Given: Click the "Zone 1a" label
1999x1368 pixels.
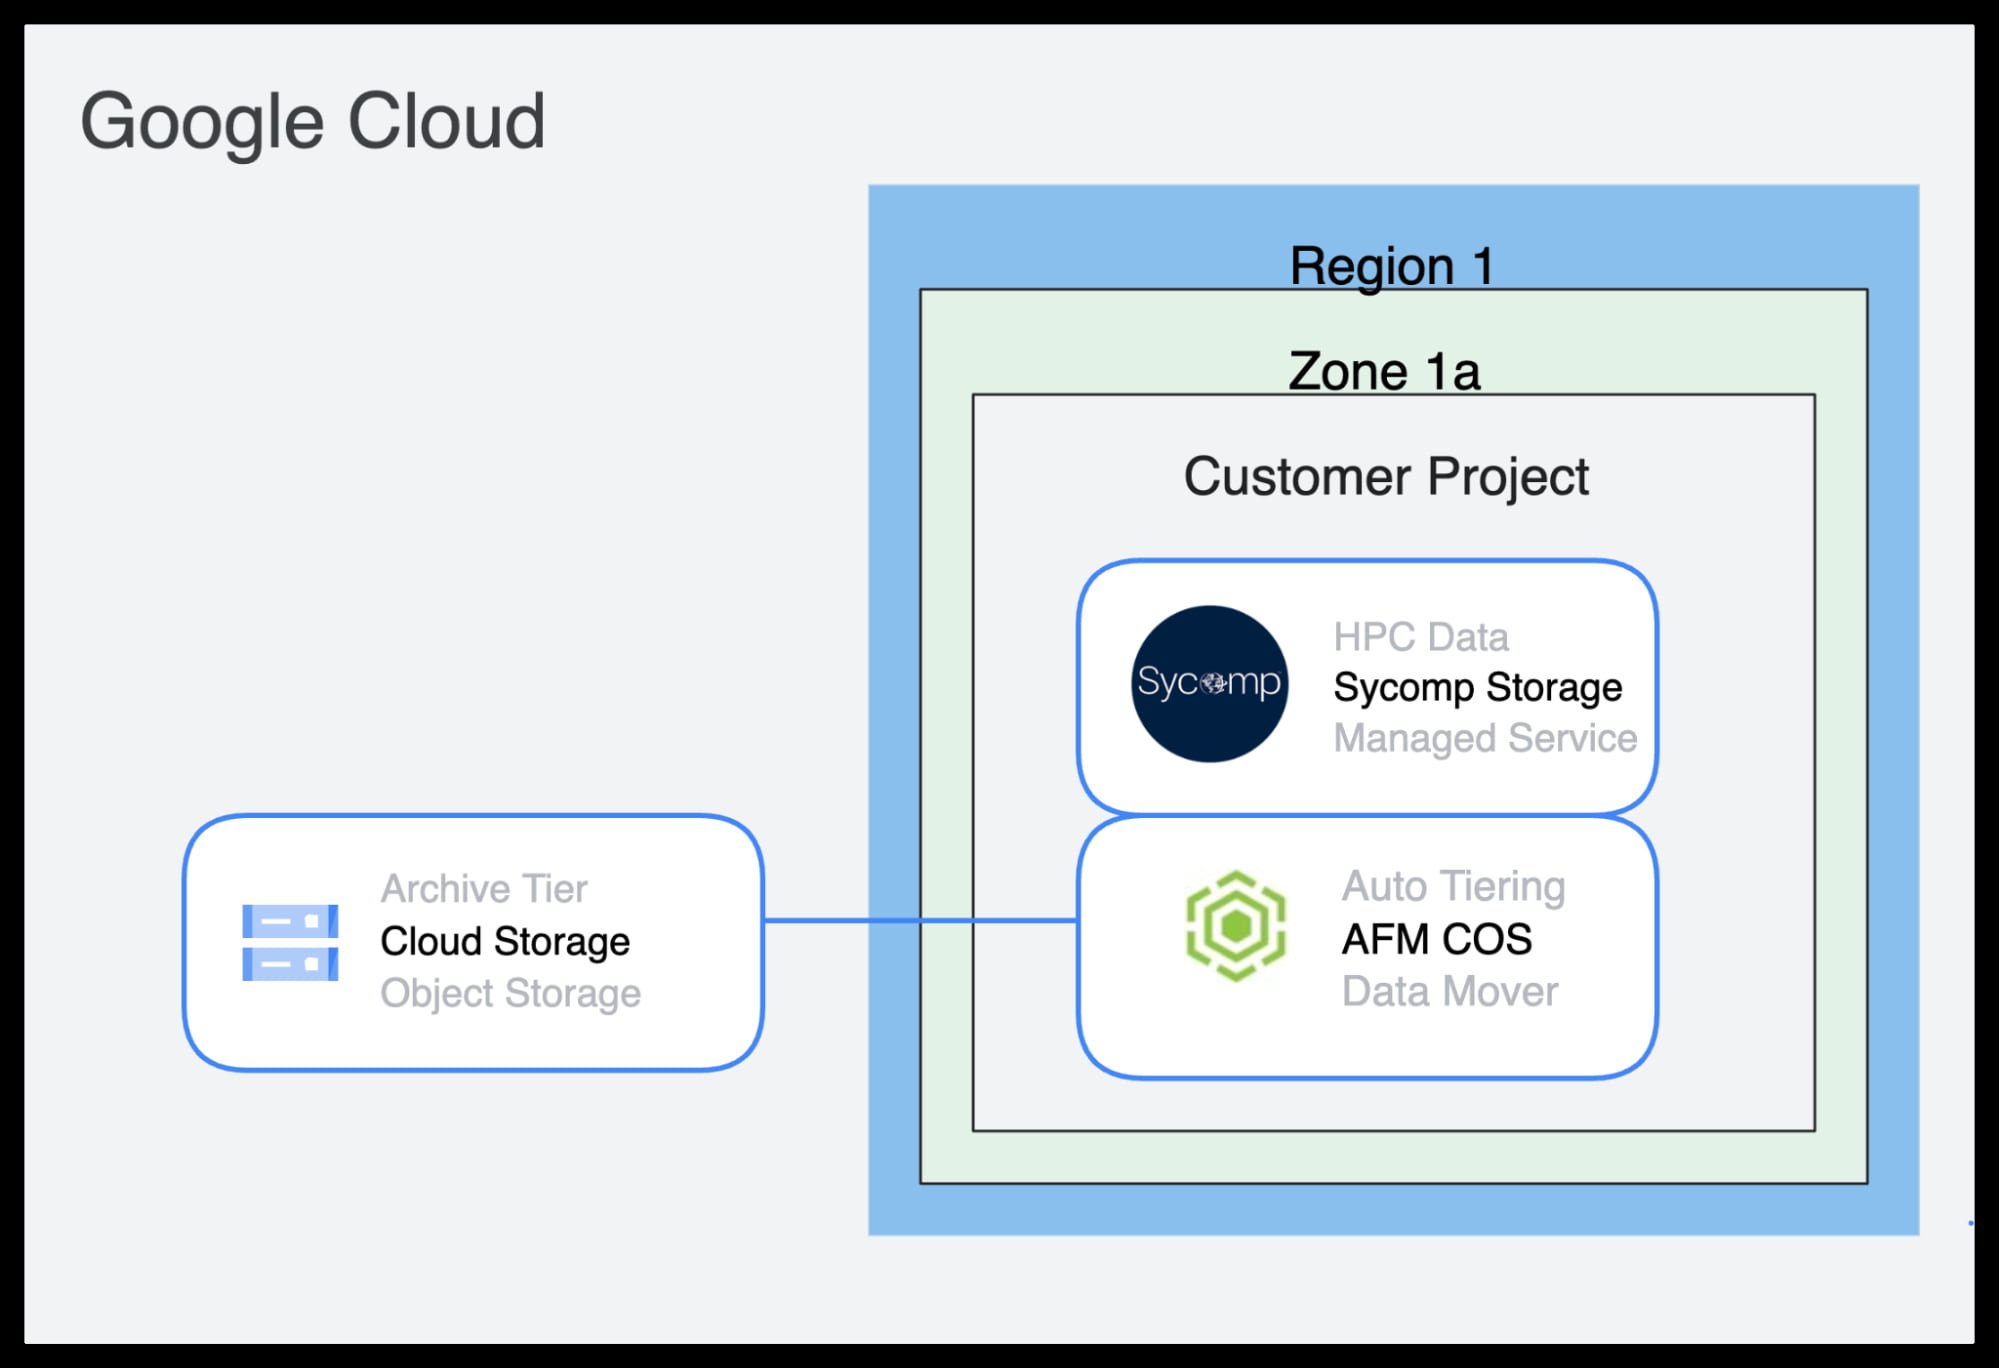Looking at the screenshot, I should click(x=1384, y=371).
